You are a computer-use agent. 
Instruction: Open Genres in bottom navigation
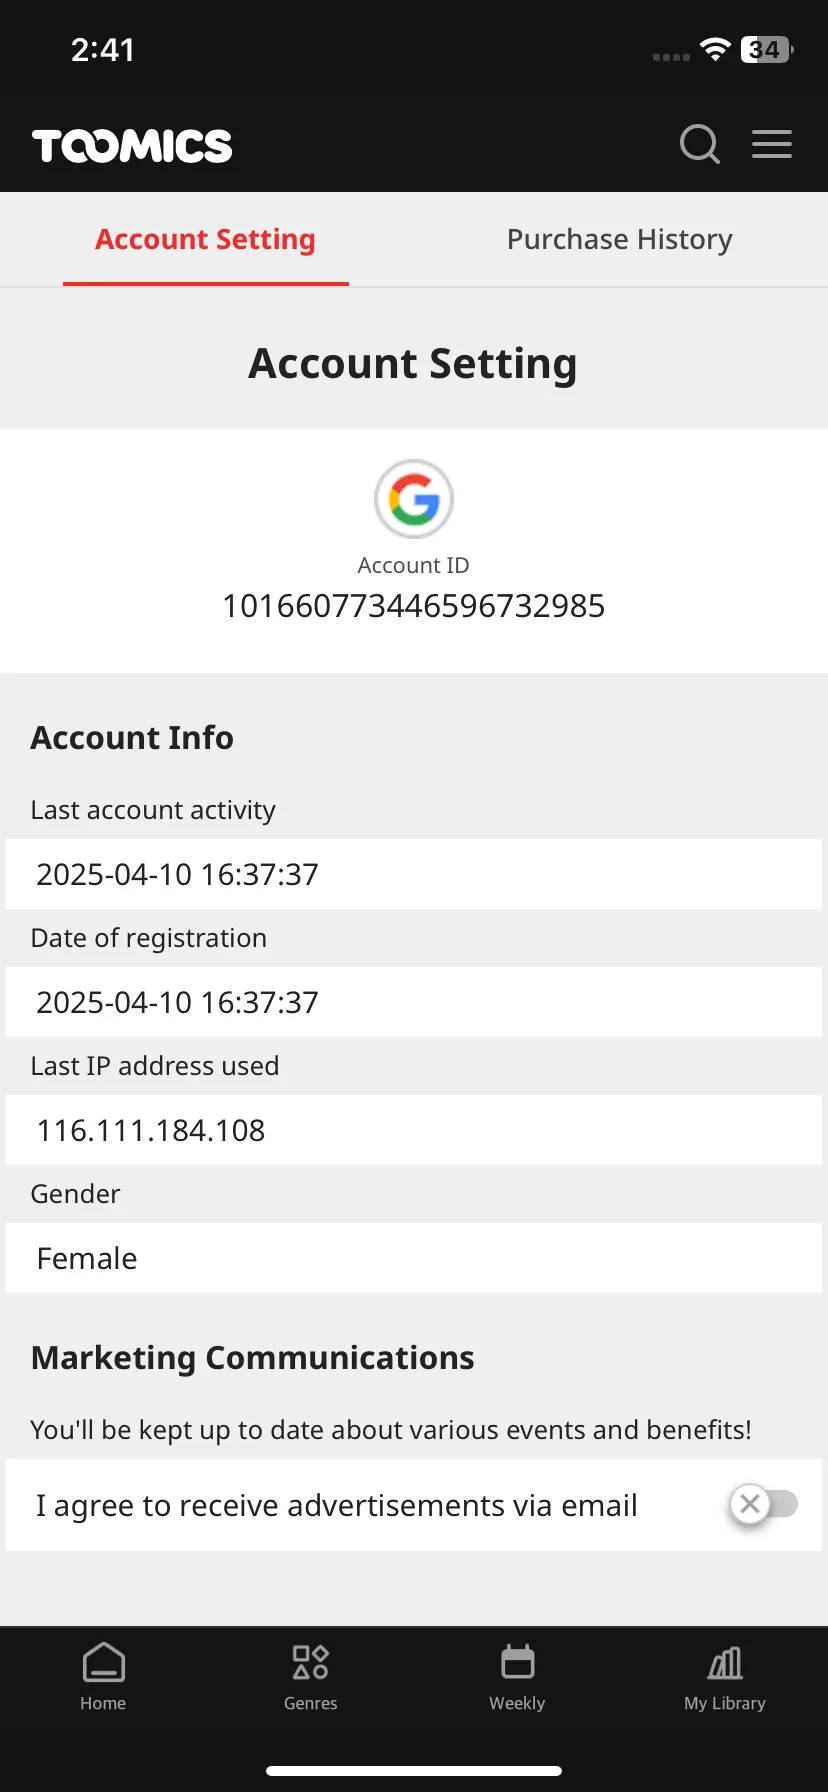(x=311, y=1677)
